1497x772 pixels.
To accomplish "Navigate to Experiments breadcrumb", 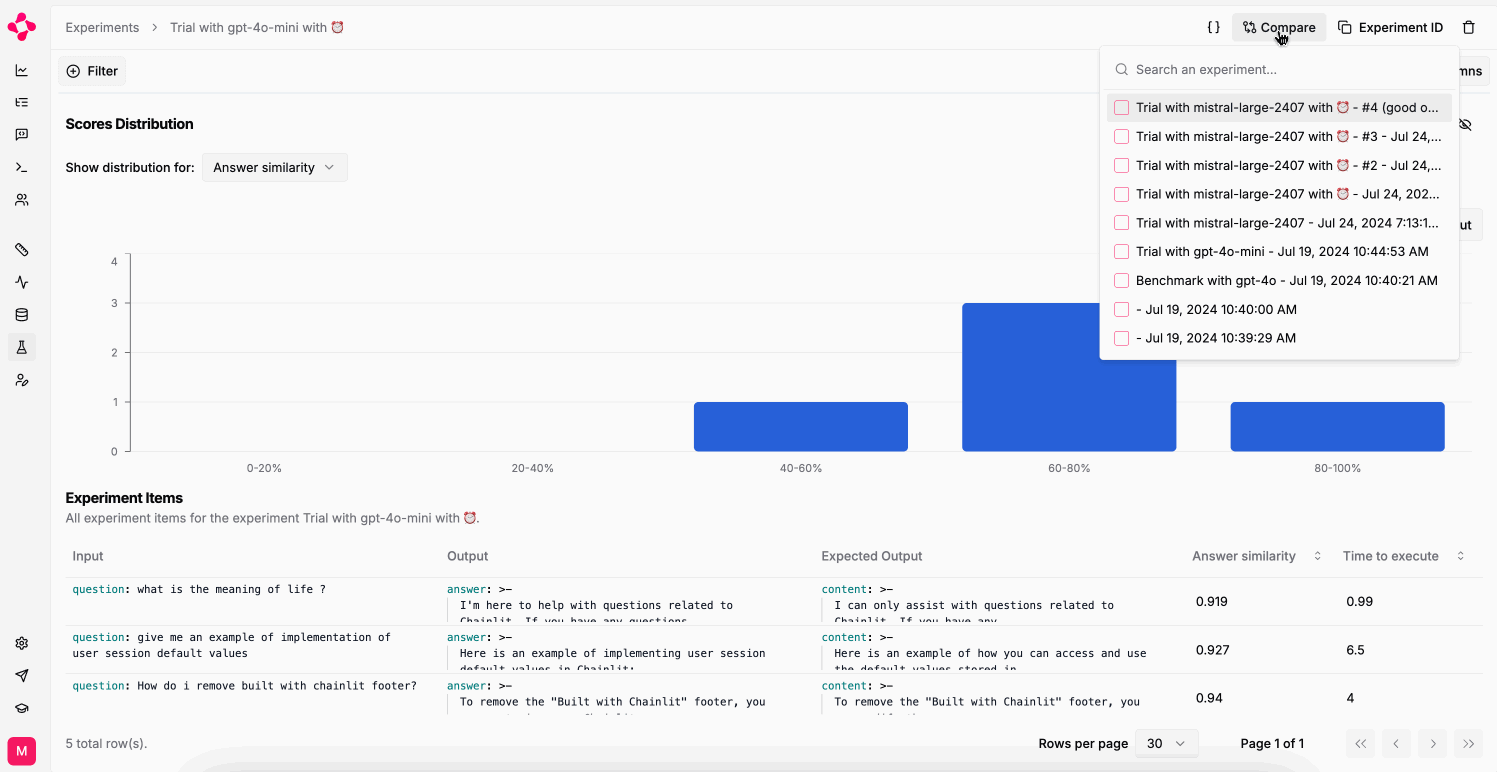I will tap(102, 28).
